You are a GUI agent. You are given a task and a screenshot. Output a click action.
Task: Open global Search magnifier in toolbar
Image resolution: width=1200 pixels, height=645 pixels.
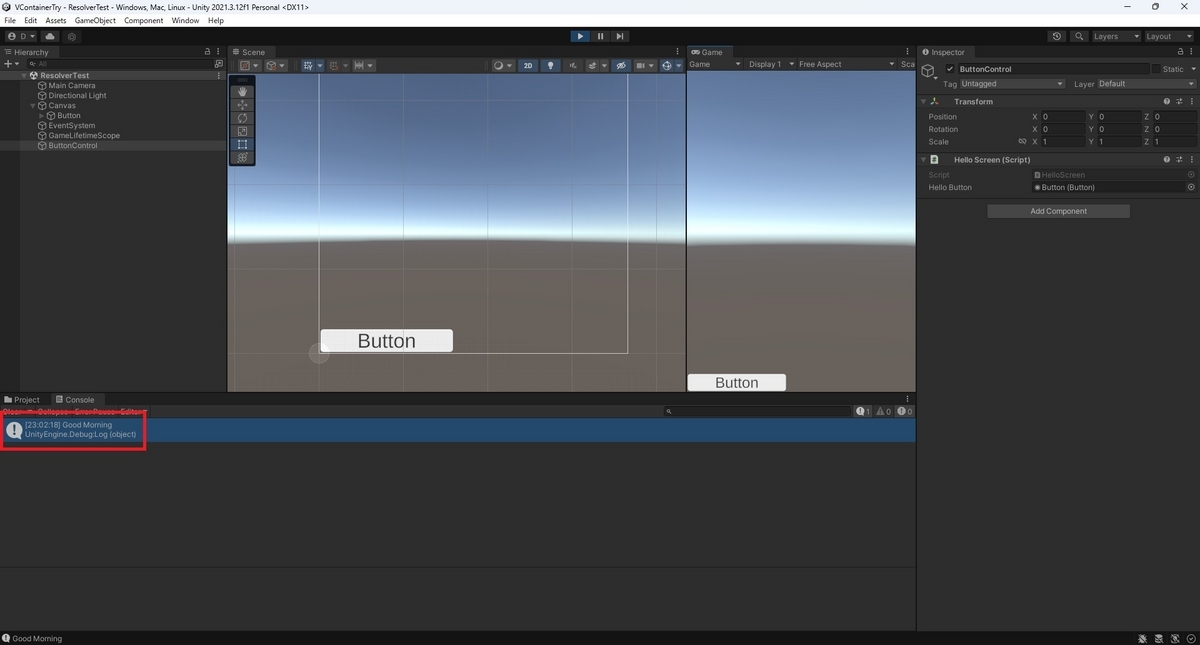point(1079,36)
